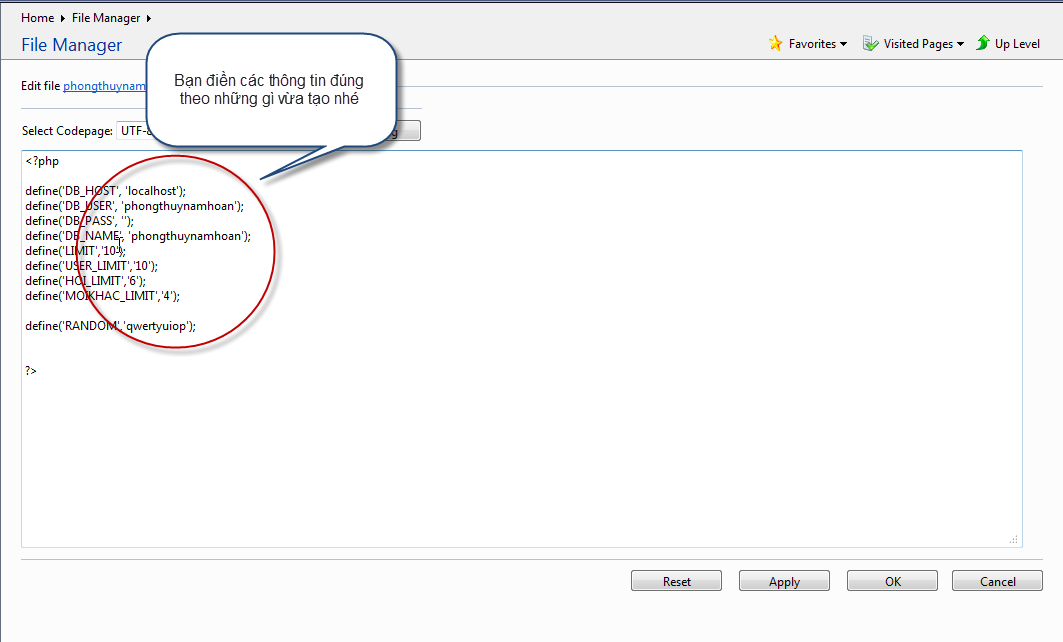Confirm changes with the OK button
The image size is (1063, 642).
(892, 581)
